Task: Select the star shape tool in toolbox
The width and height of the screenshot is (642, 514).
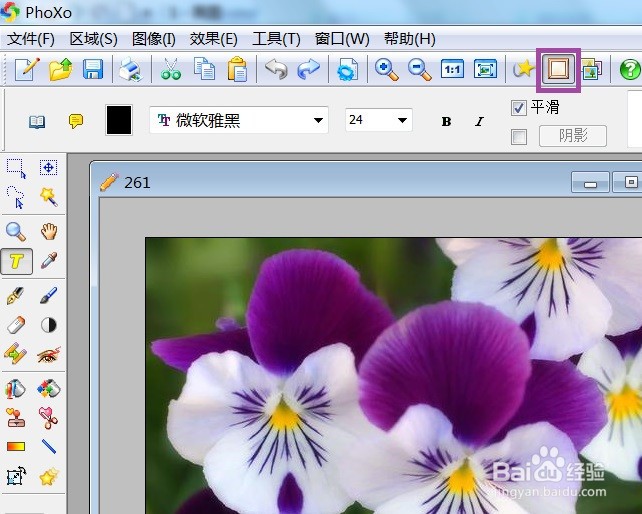Action: (x=48, y=476)
